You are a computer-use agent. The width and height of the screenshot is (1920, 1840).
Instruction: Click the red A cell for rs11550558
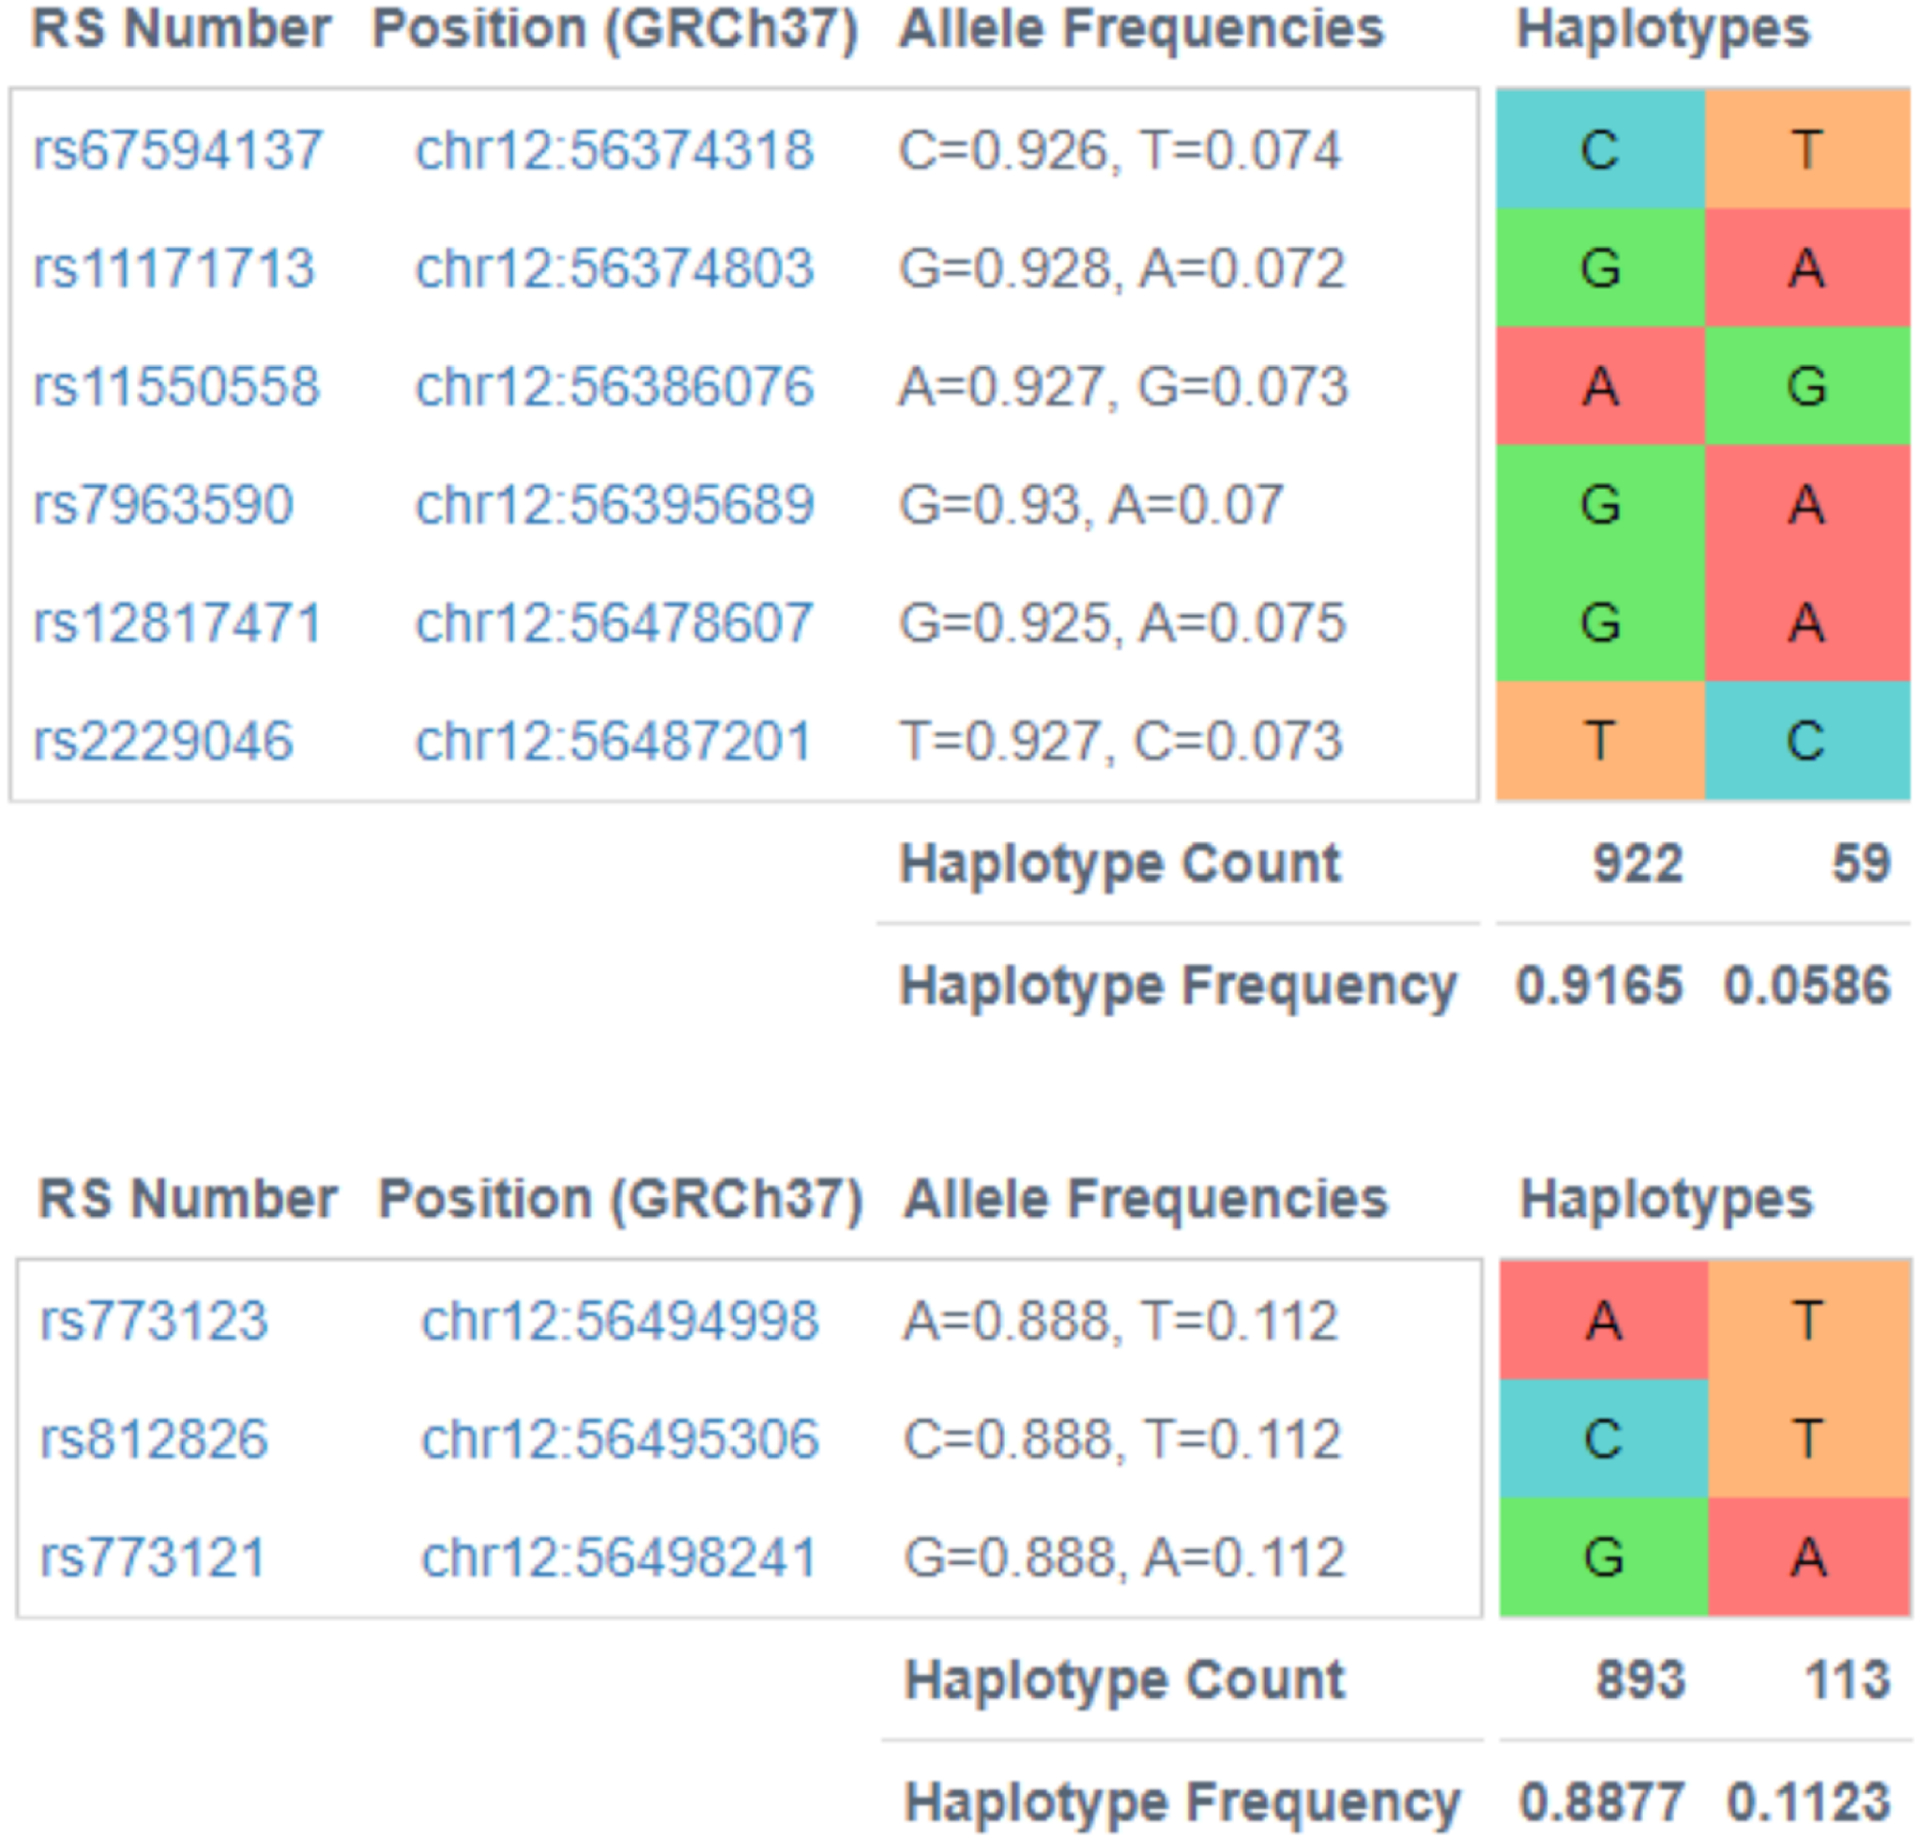point(1601,386)
